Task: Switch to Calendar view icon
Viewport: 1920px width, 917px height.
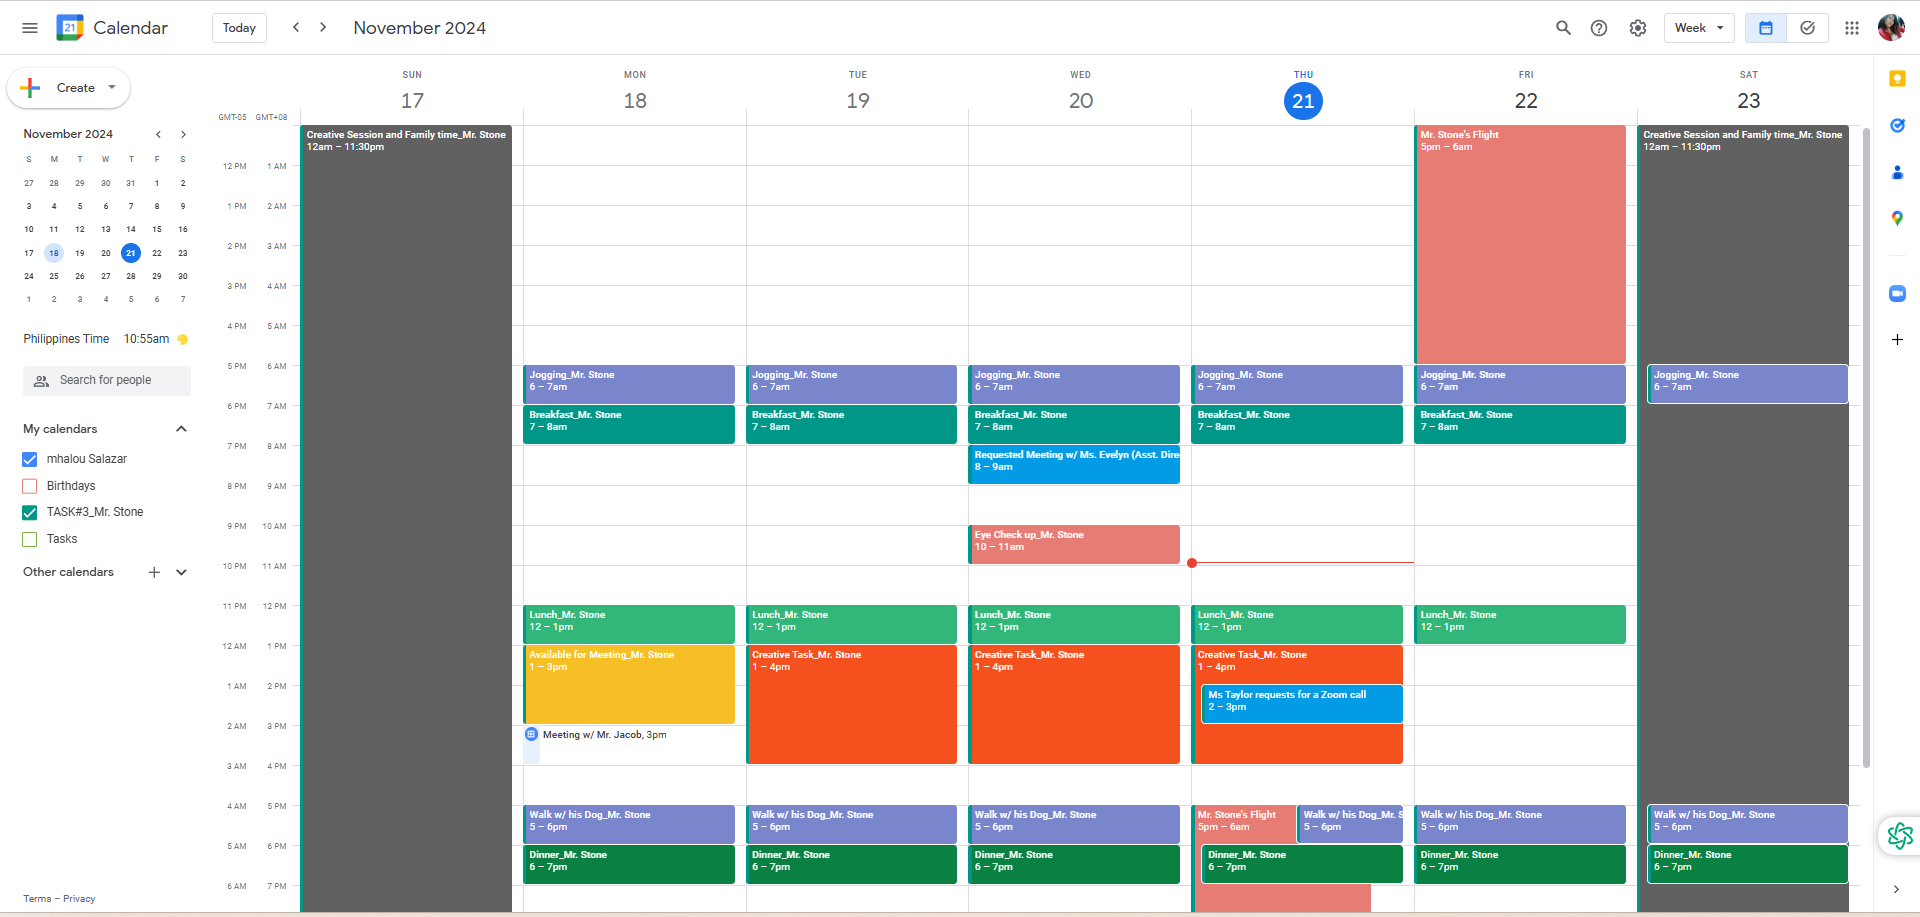Action: pyautogui.click(x=1766, y=28)
